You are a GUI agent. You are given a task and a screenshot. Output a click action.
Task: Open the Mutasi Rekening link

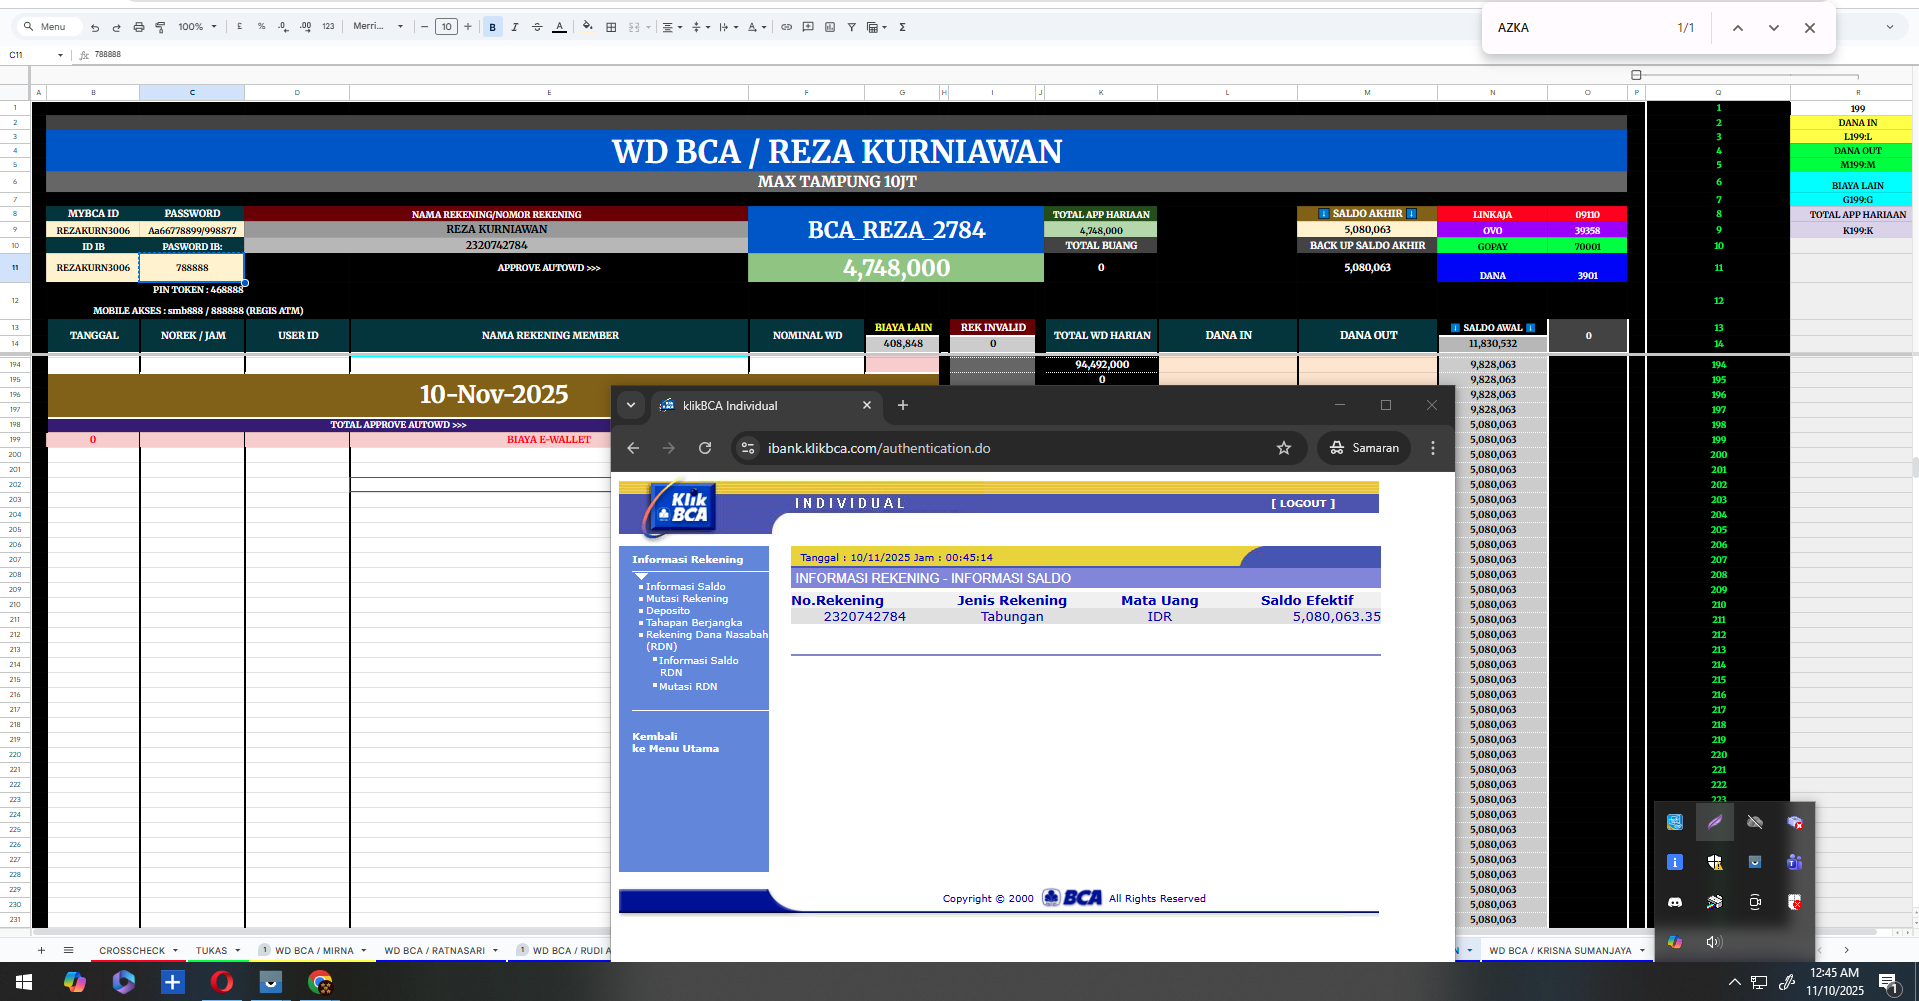(686, 599)
